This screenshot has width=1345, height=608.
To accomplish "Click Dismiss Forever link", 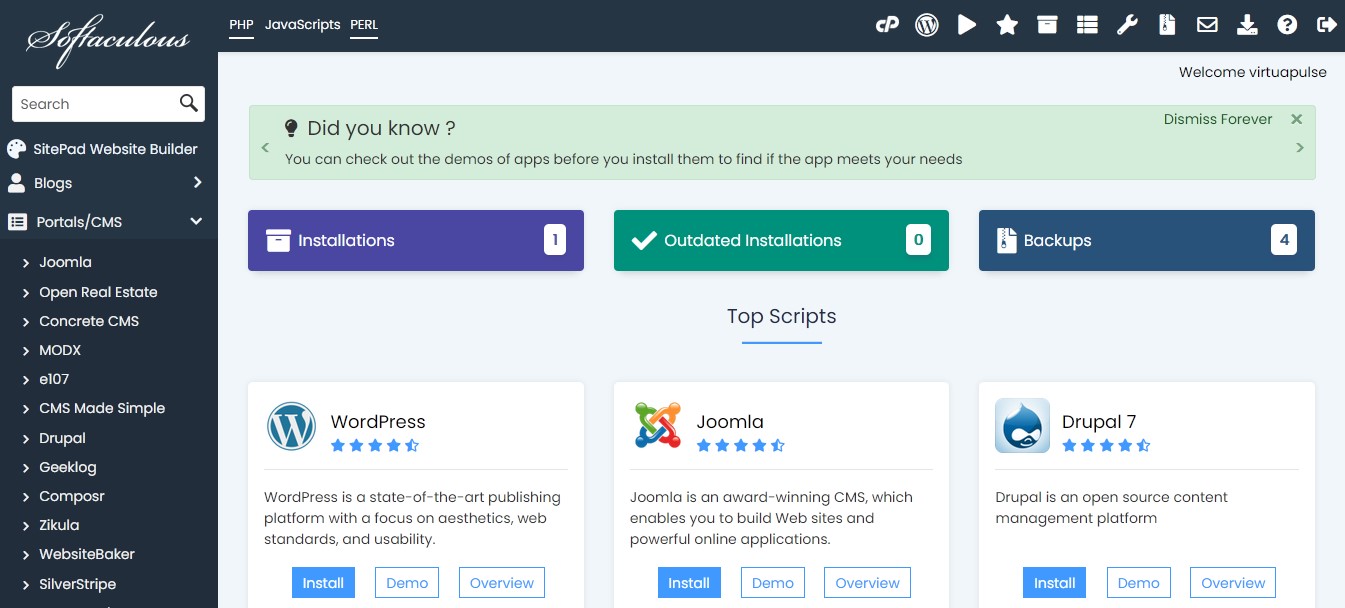I will (1218, 119).
